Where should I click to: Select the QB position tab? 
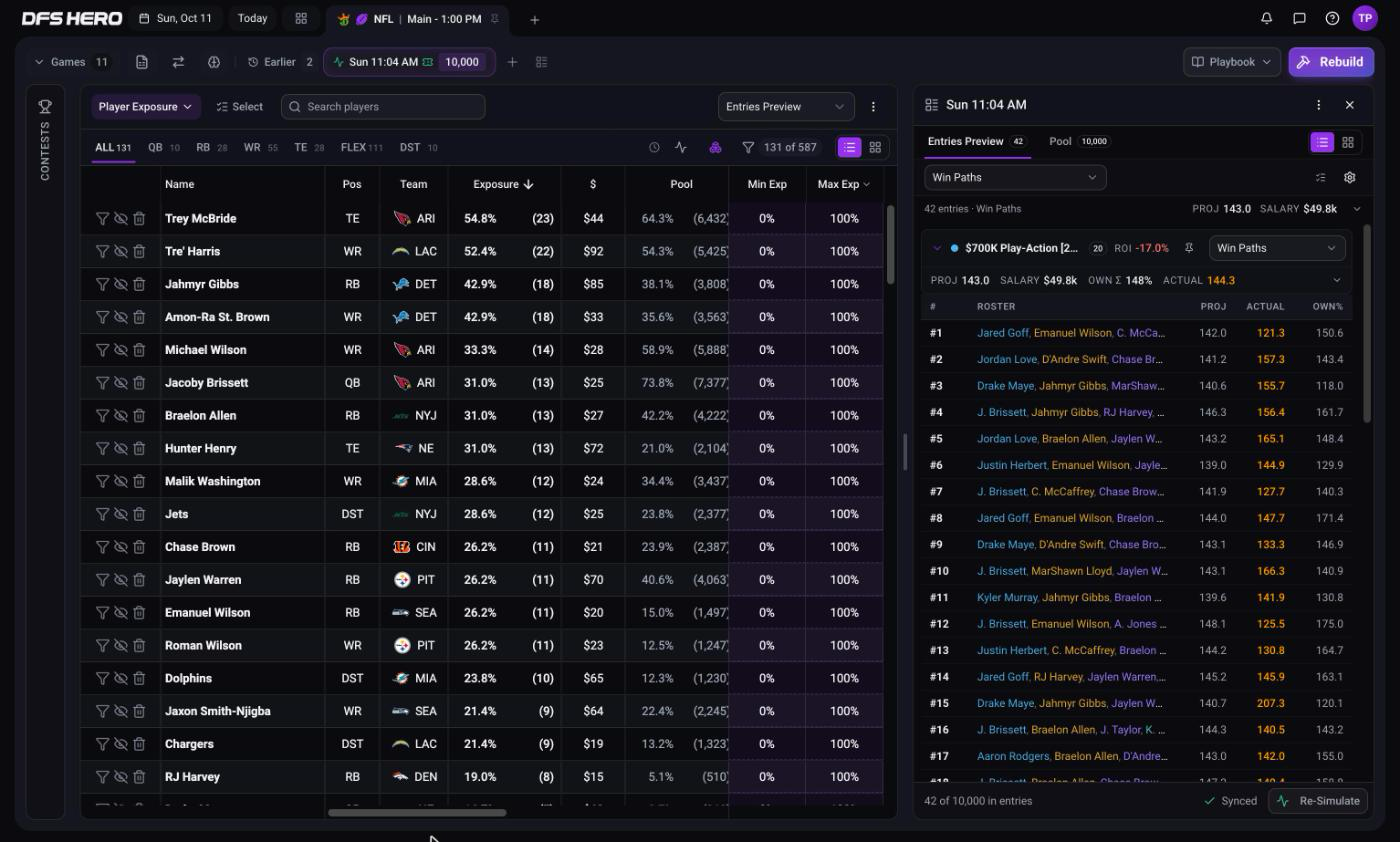[164, 147]
